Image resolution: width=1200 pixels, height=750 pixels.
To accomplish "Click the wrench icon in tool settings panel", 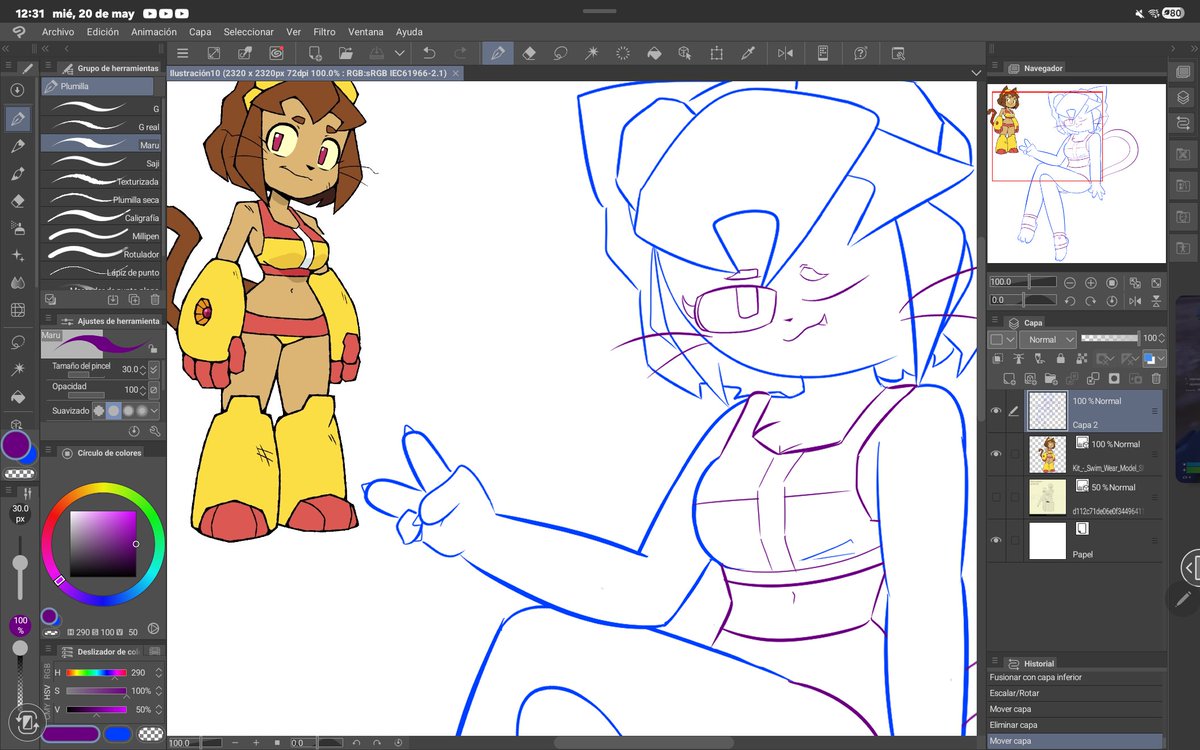I will (x=155, y=431).
